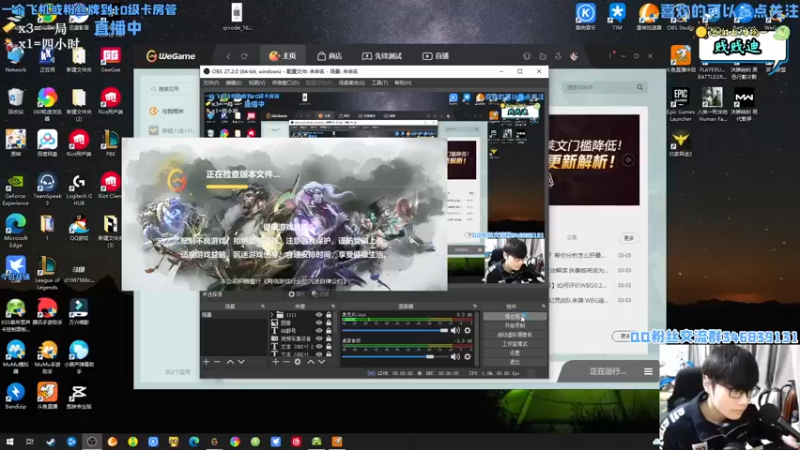Undock the OBS scenes panel via its header icon
The height and width of the screenshot is (450, 800).
coord(263,306)
